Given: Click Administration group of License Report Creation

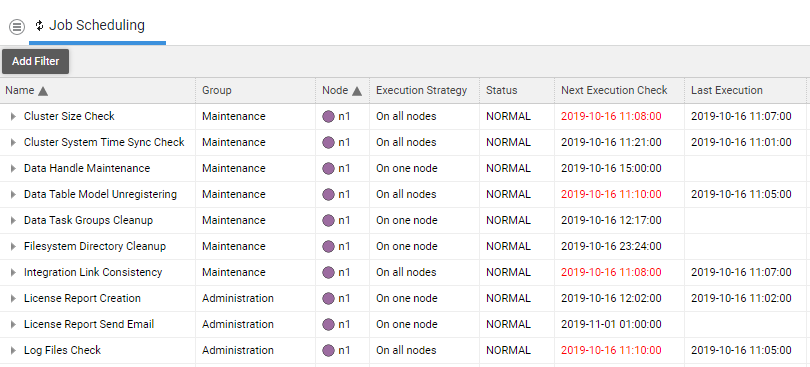Looking at the screenshot, I should click(238, 298).
